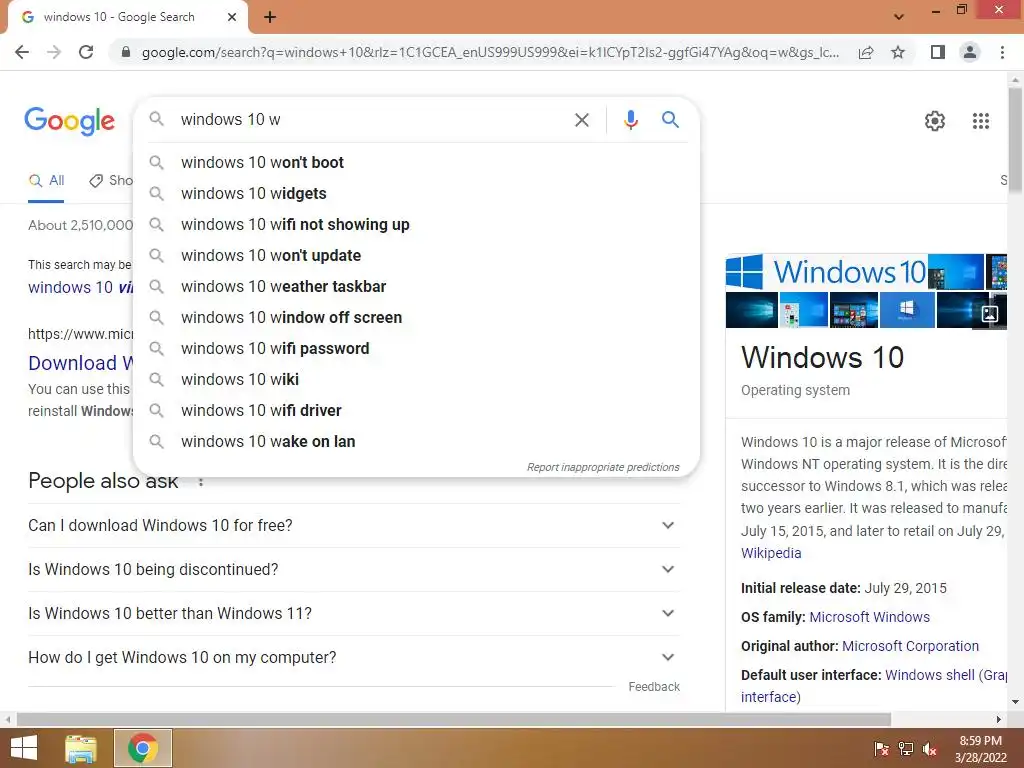Select suggestion windows 10 won't boot
This screenshot has height=768, width=1024.
click(x=416, y=163)
